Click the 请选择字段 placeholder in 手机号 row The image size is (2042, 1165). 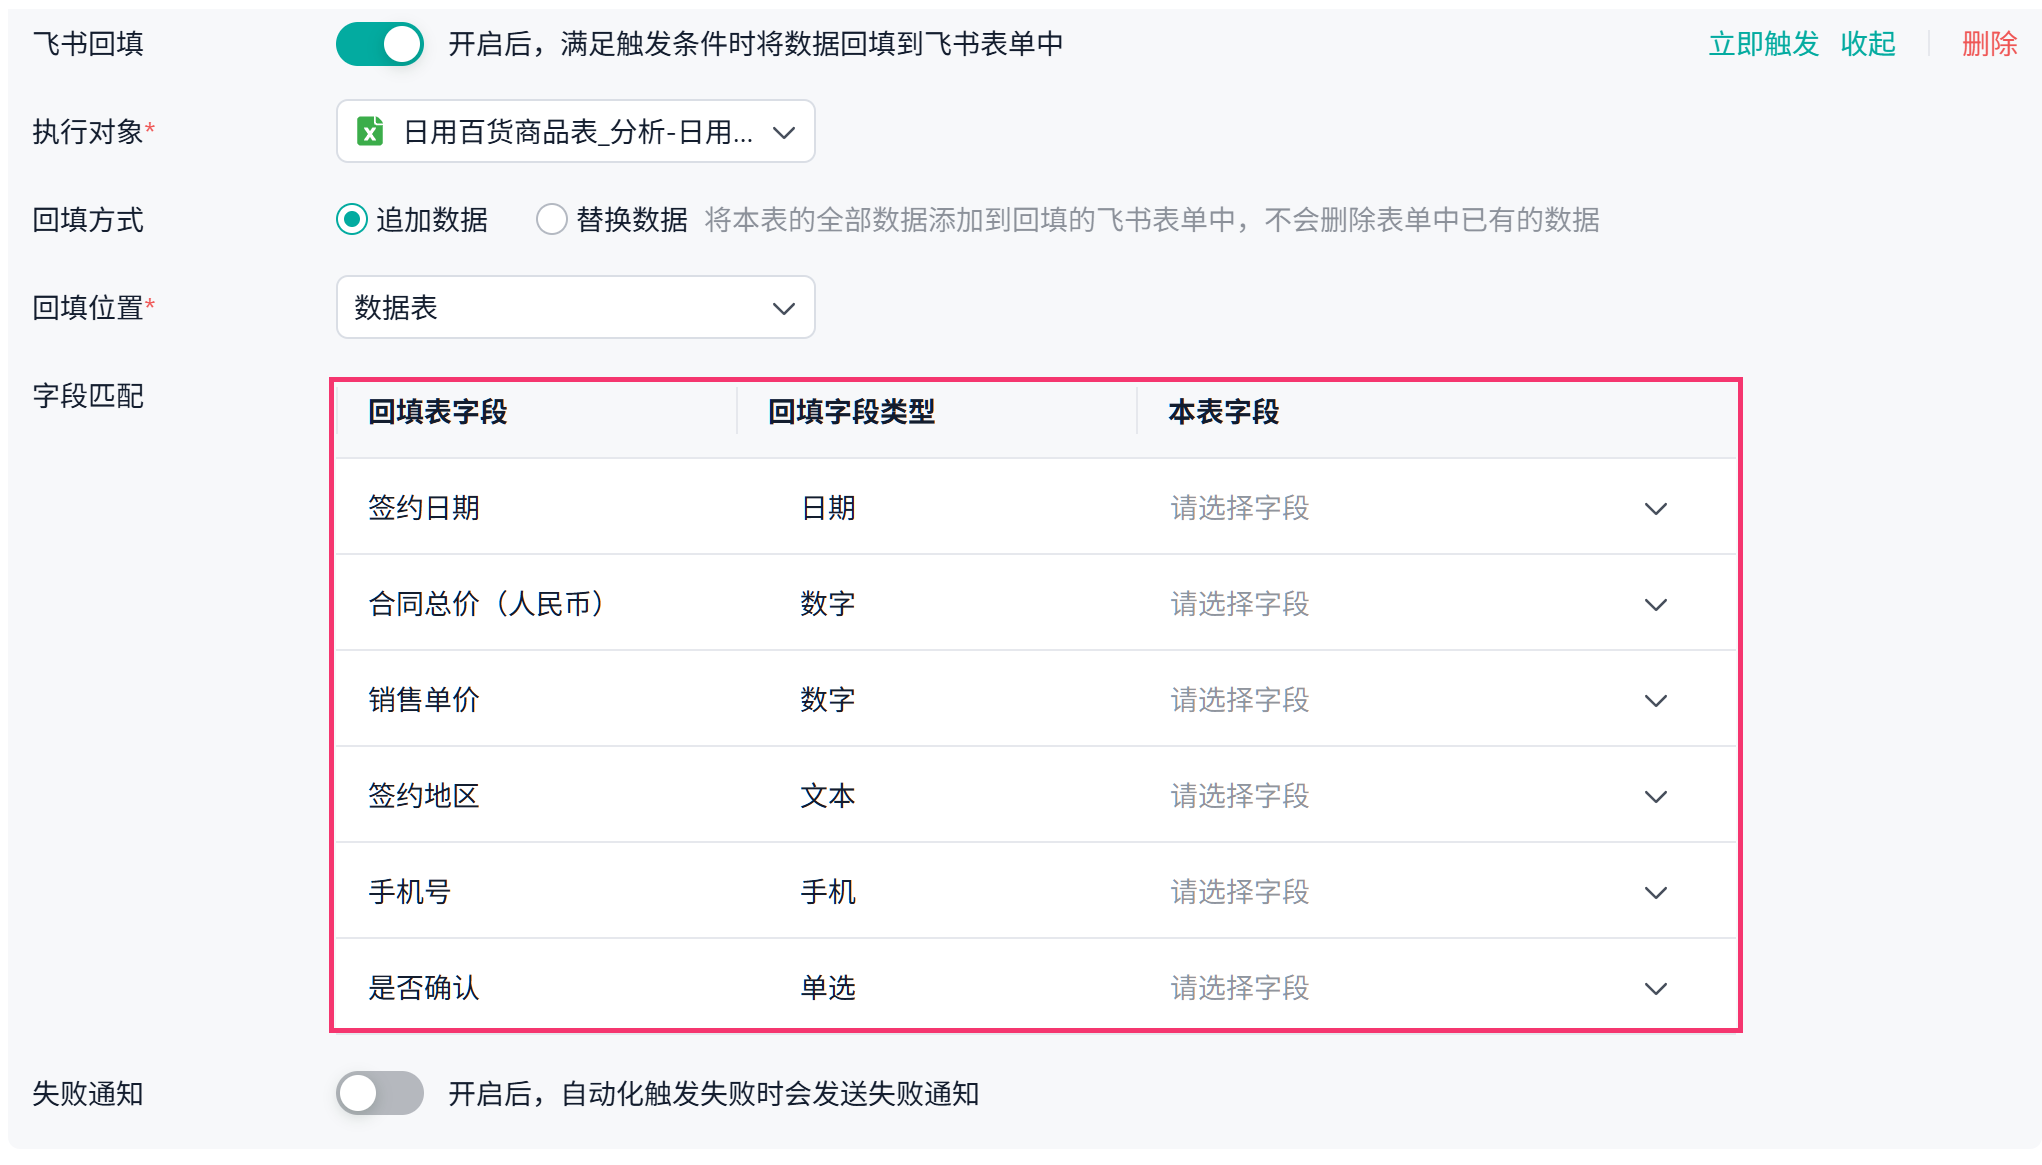click(x=1240, y=892)
